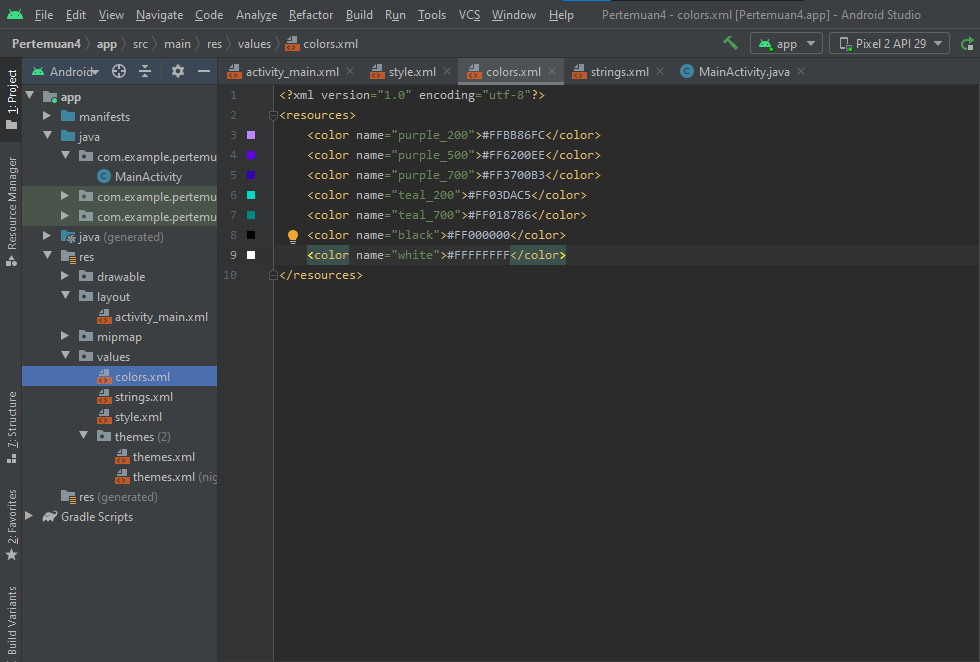Close the MainActivity.java tab

coord(801,71)
